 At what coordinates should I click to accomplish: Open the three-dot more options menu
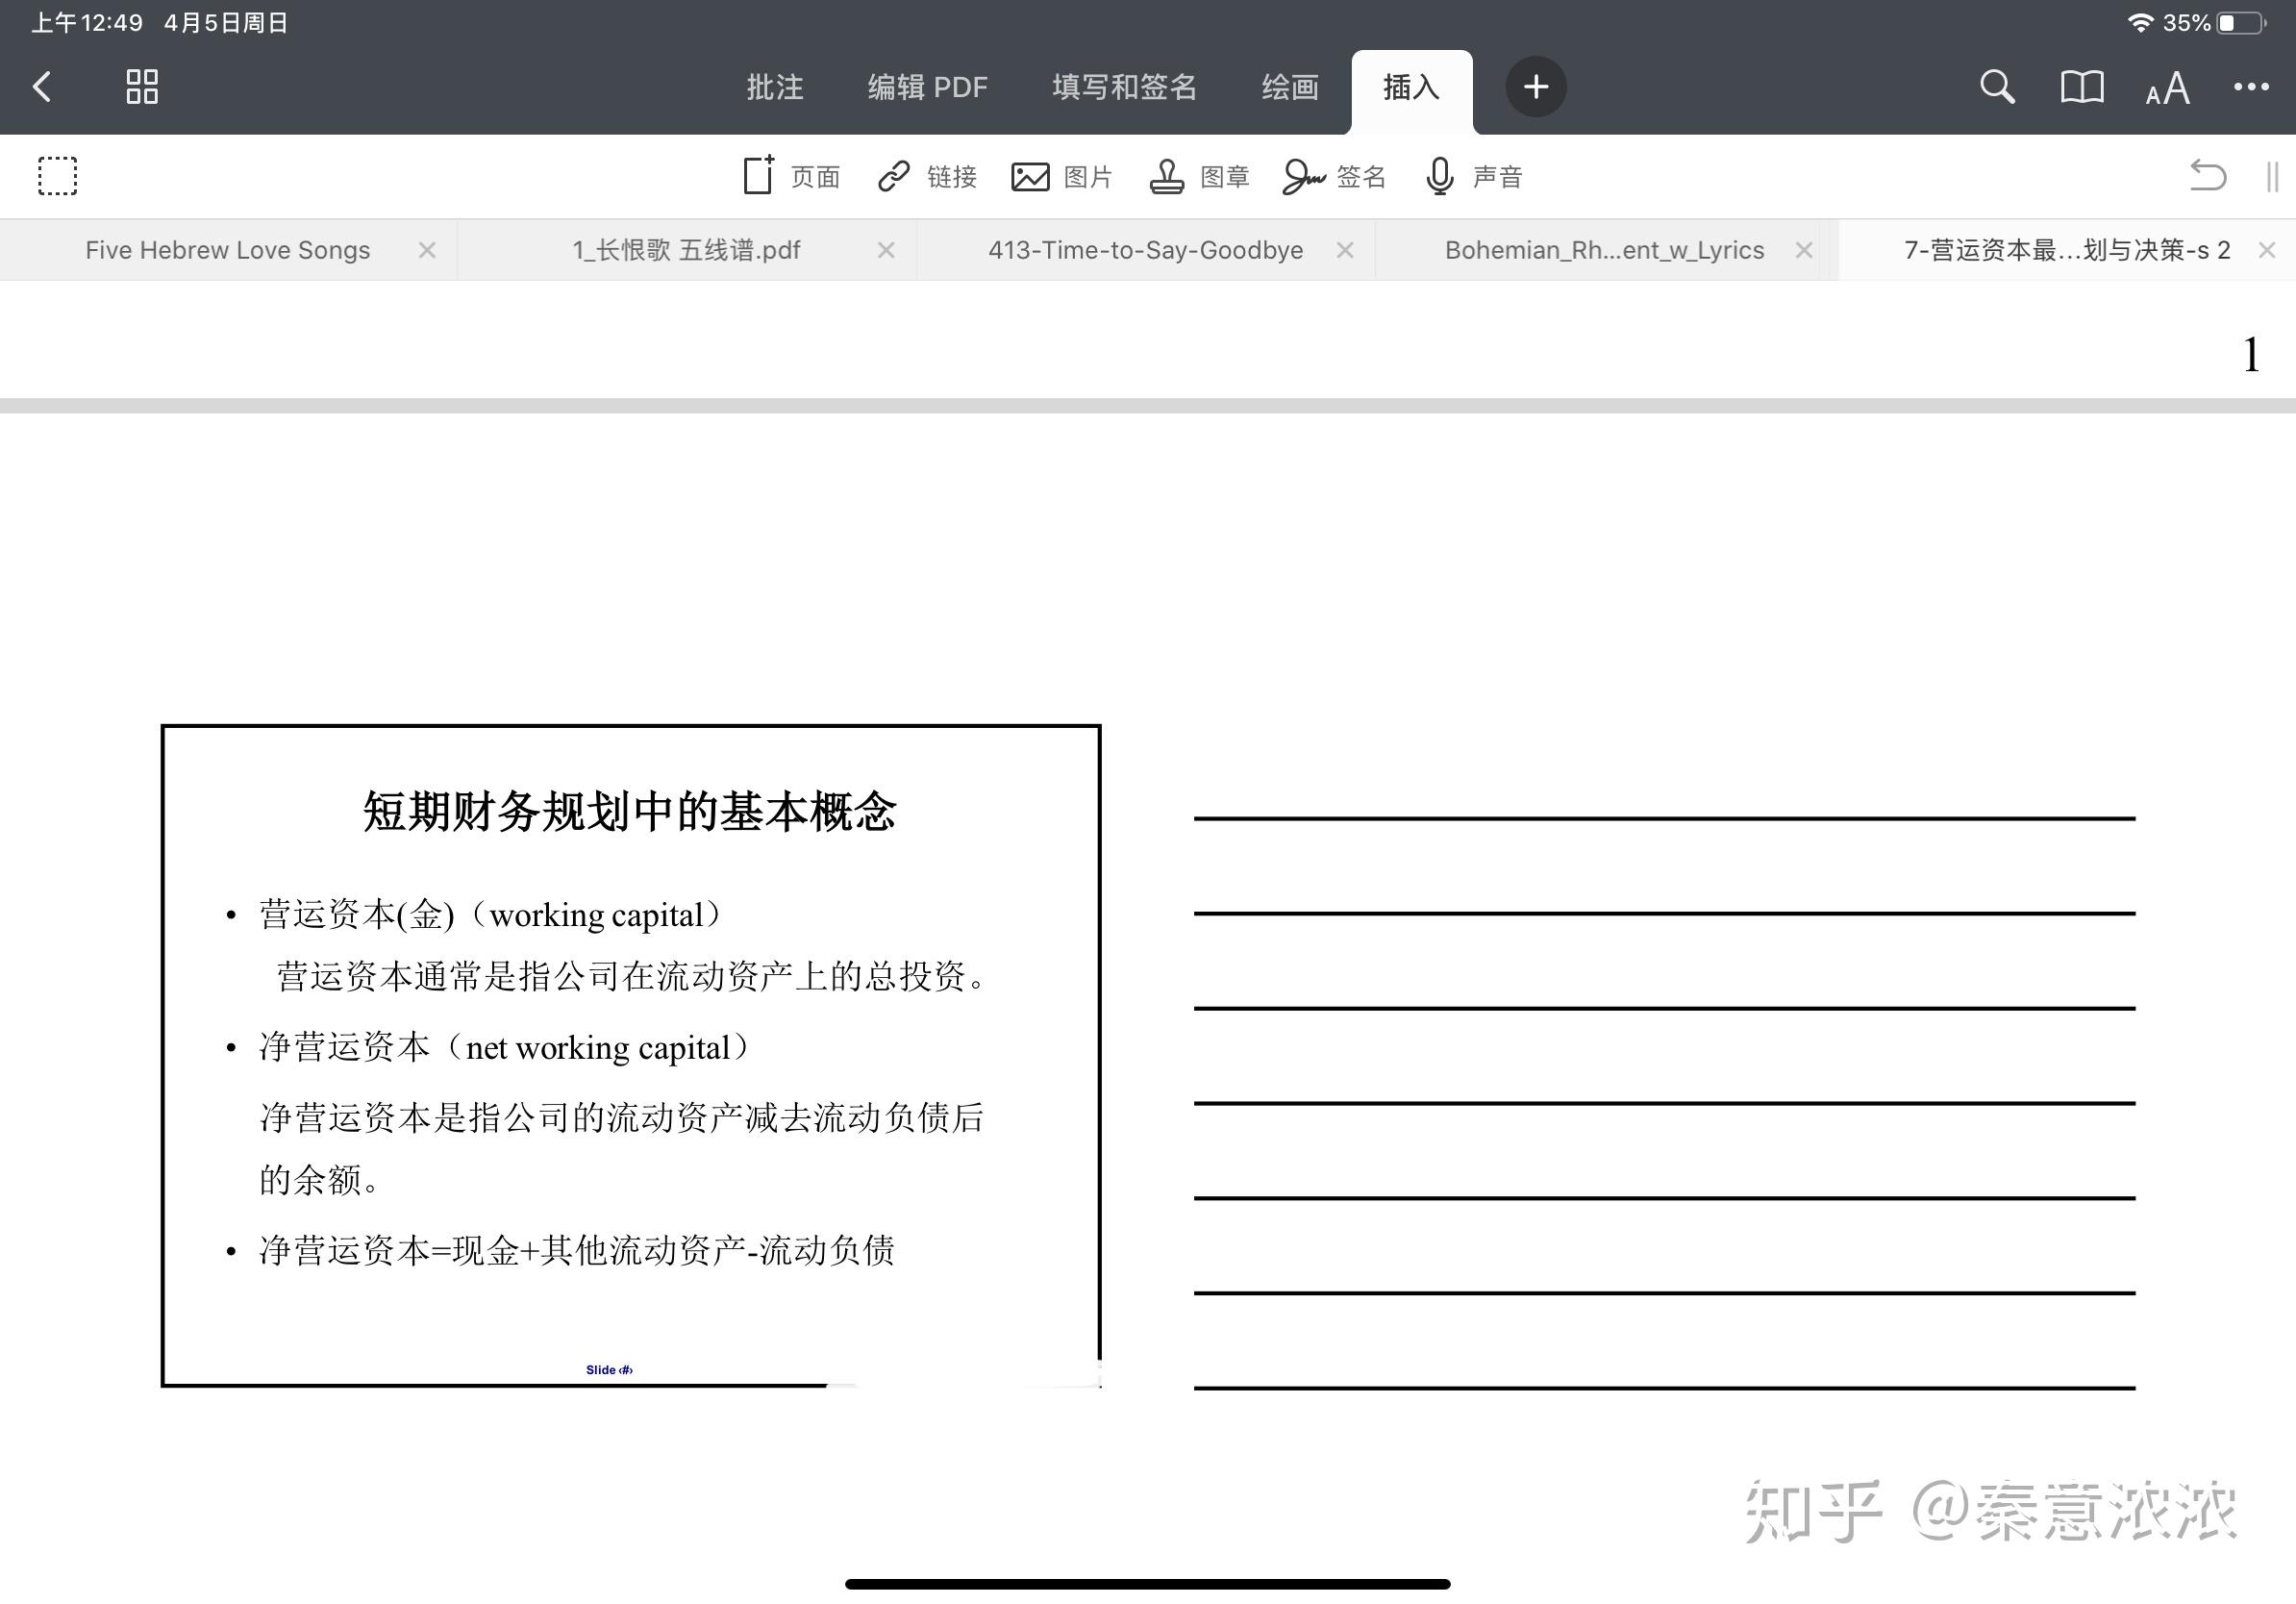(x=2251, y=87)
